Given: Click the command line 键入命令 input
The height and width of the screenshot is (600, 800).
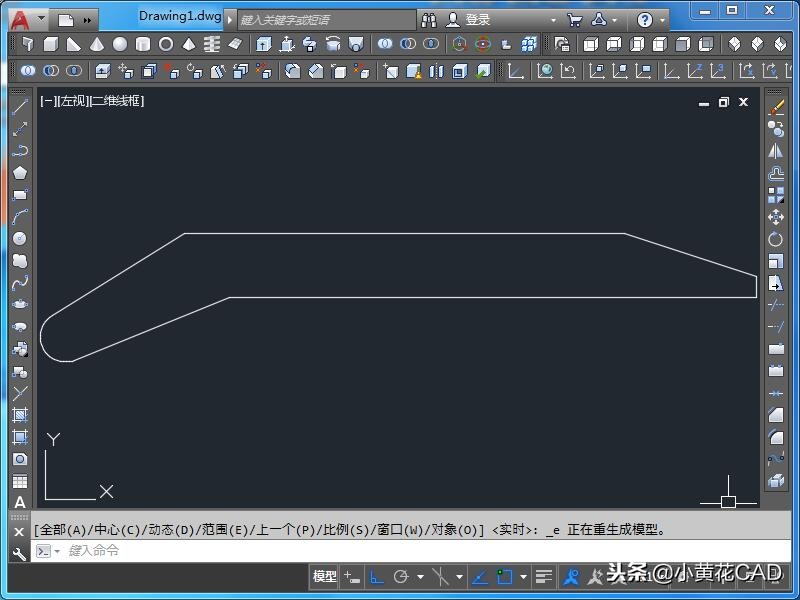Looking at the screenshot, I should [411, 551].
